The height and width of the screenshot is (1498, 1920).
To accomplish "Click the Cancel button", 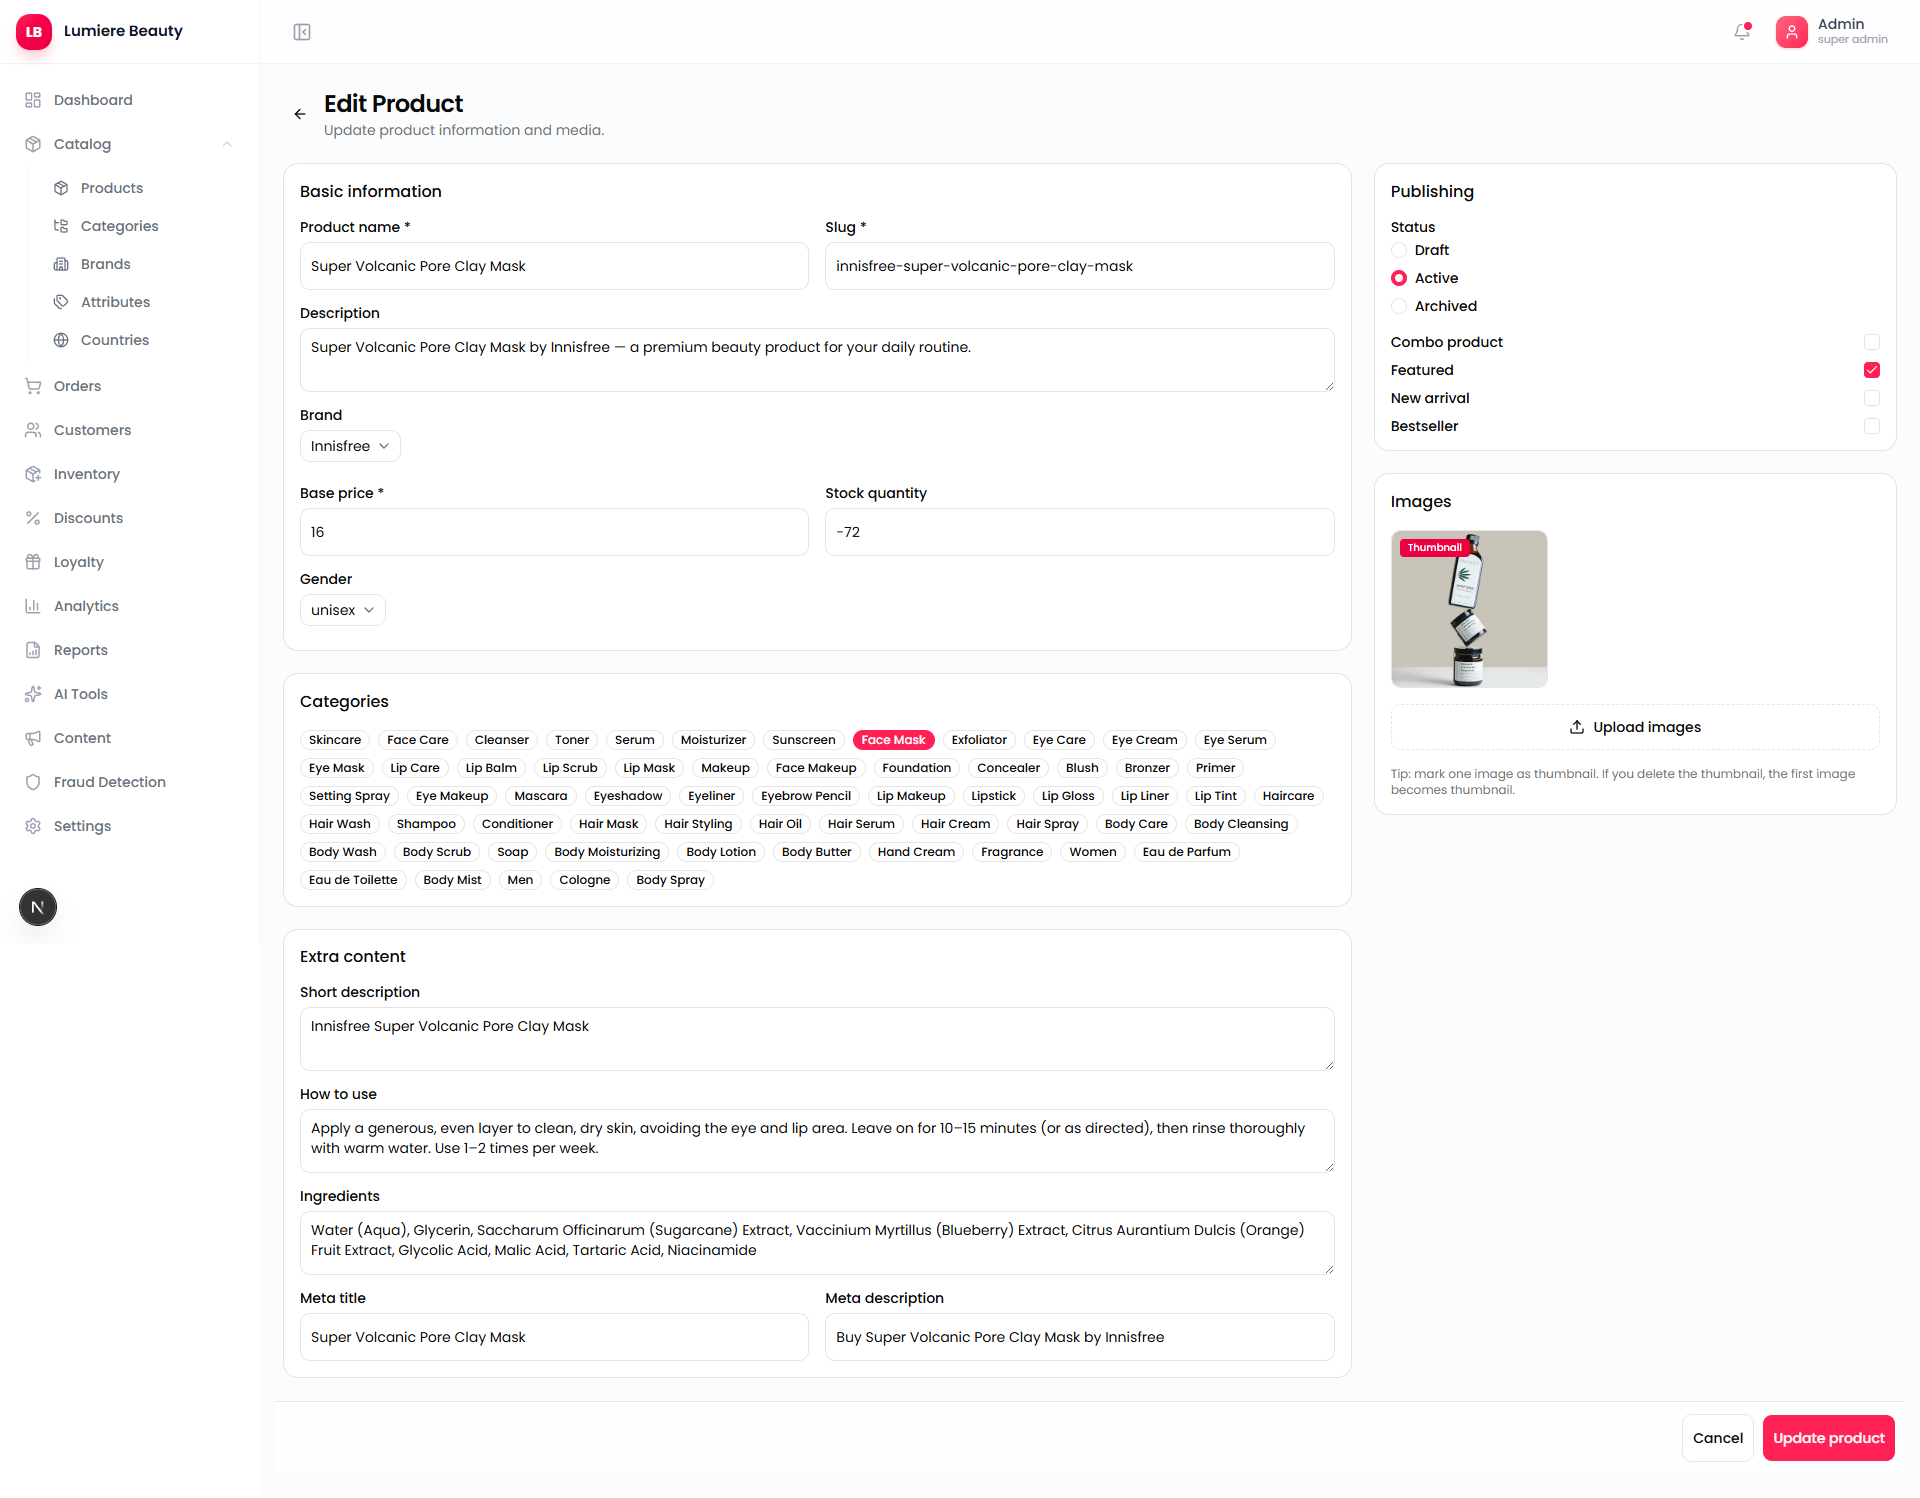I will [x=1717, y=1438].
